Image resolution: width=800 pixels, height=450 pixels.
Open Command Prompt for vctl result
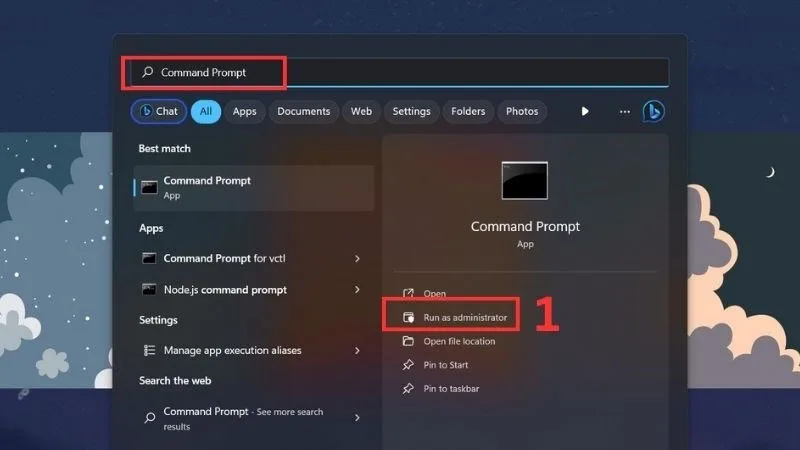coord(254,258)
